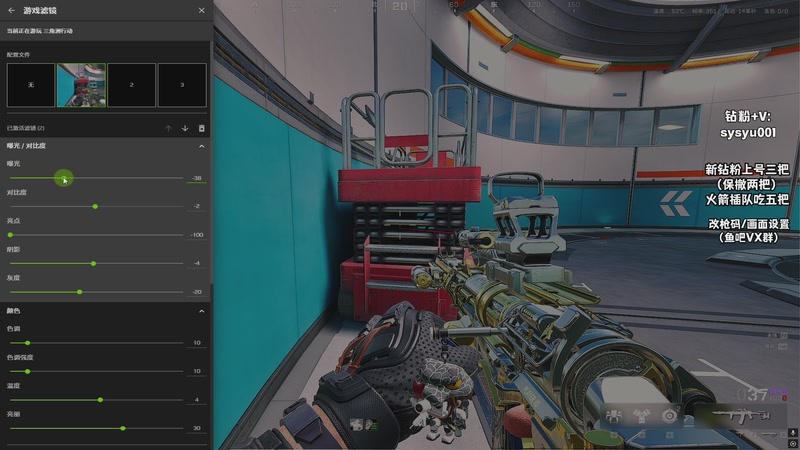Click the 色调 value field showing 10
The width and height of the screenshot is (800, 450).
[x=197, y=343]
